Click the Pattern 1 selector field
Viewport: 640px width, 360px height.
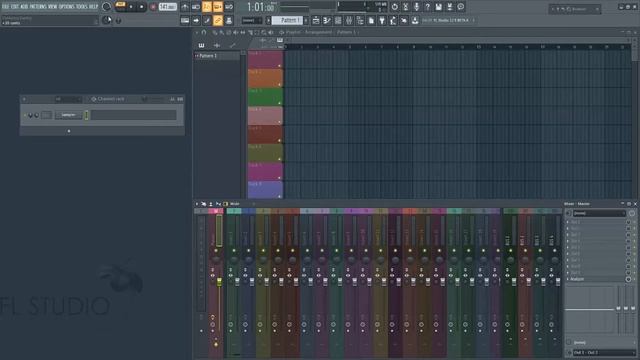point(287,20)
